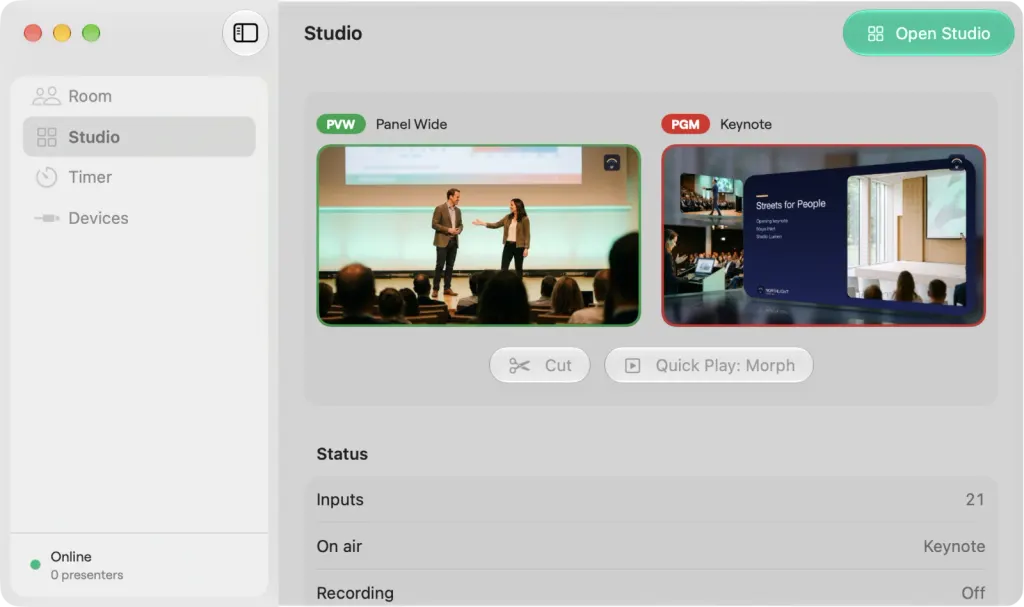Click the Recording value Off
The width and height of the screenshot is (1024, 607).
[973, 593]
